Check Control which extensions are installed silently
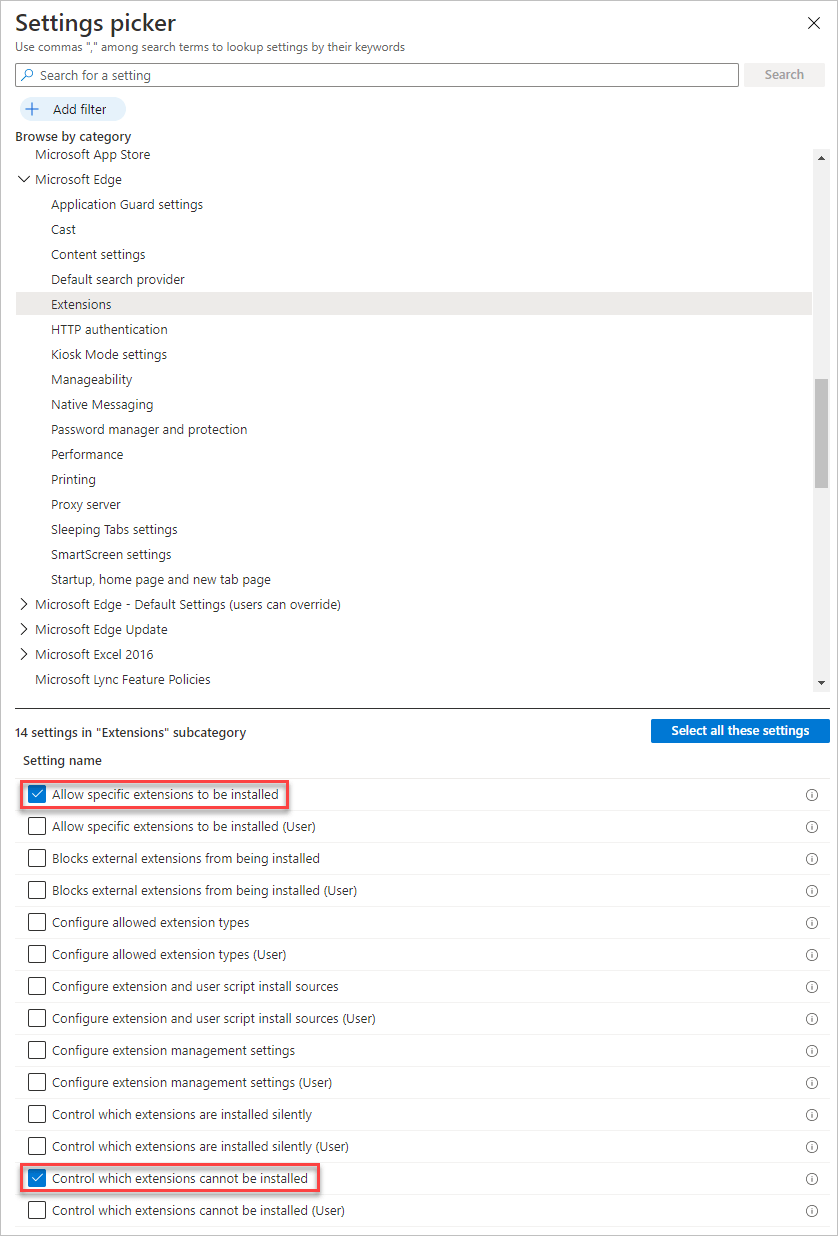838x1236 pixels. click(x=37, y=1114)
